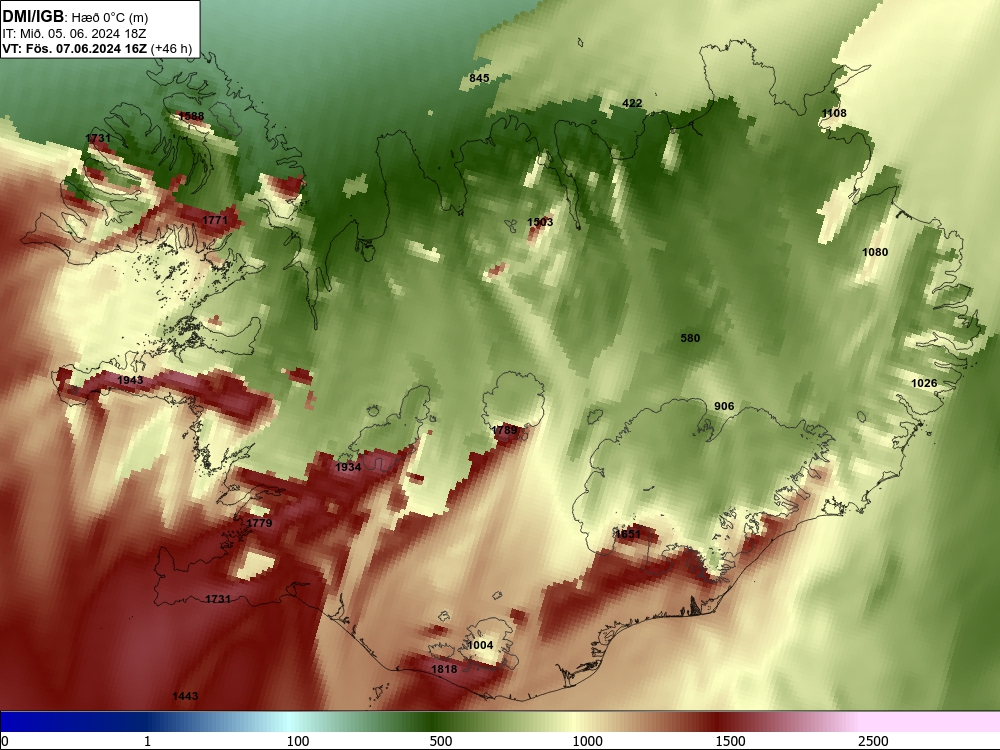Click the 1789 height label

(505, 430)
